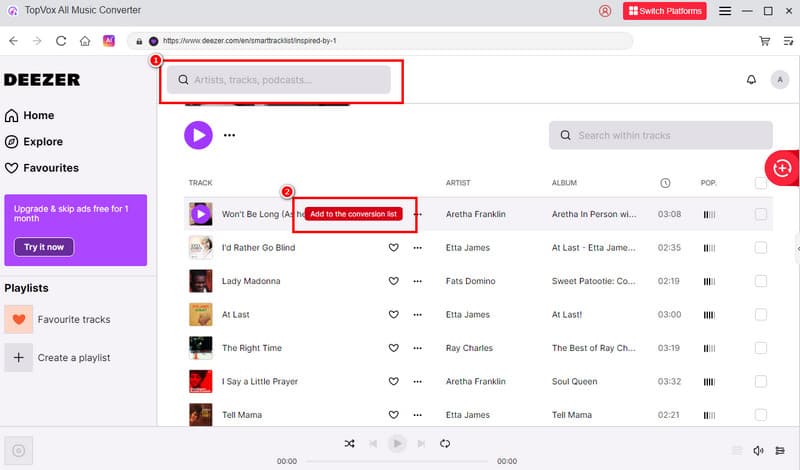Open the shopping cart icon
The width and height of the screenshot is (800, 470).
(x=764, y=41)
